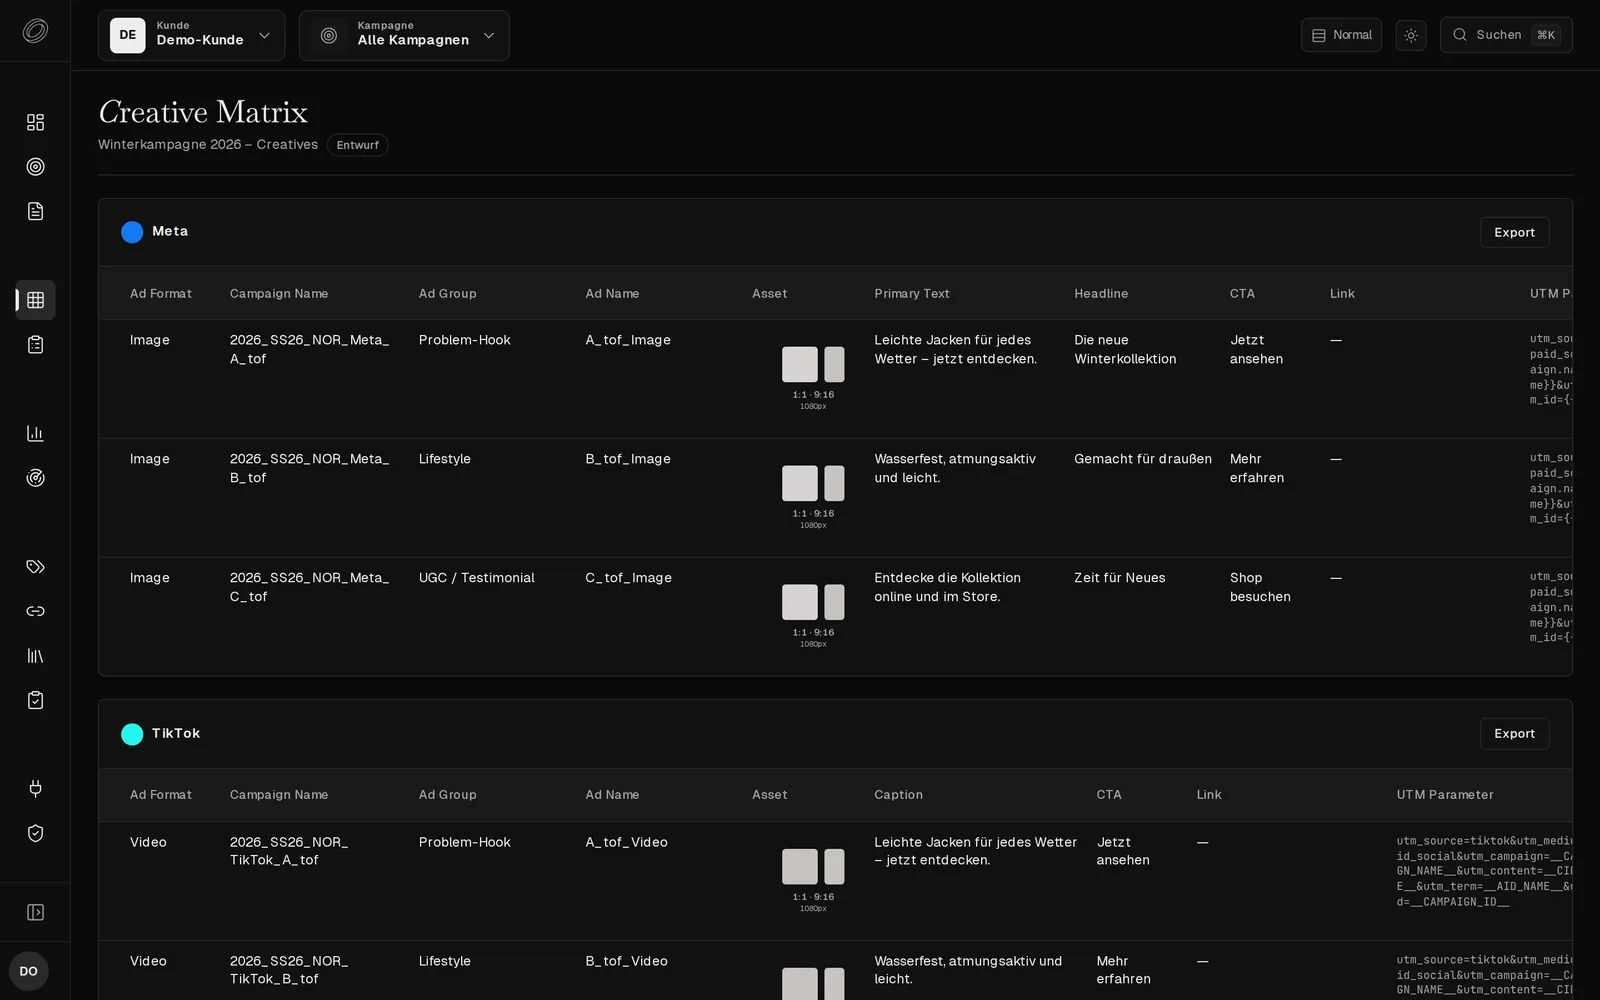Select cell '2026_SS26_NOR_Meta_B_tof'
The width and height of the screenshot is (1600, 1000).
click(x=309, y=468)
